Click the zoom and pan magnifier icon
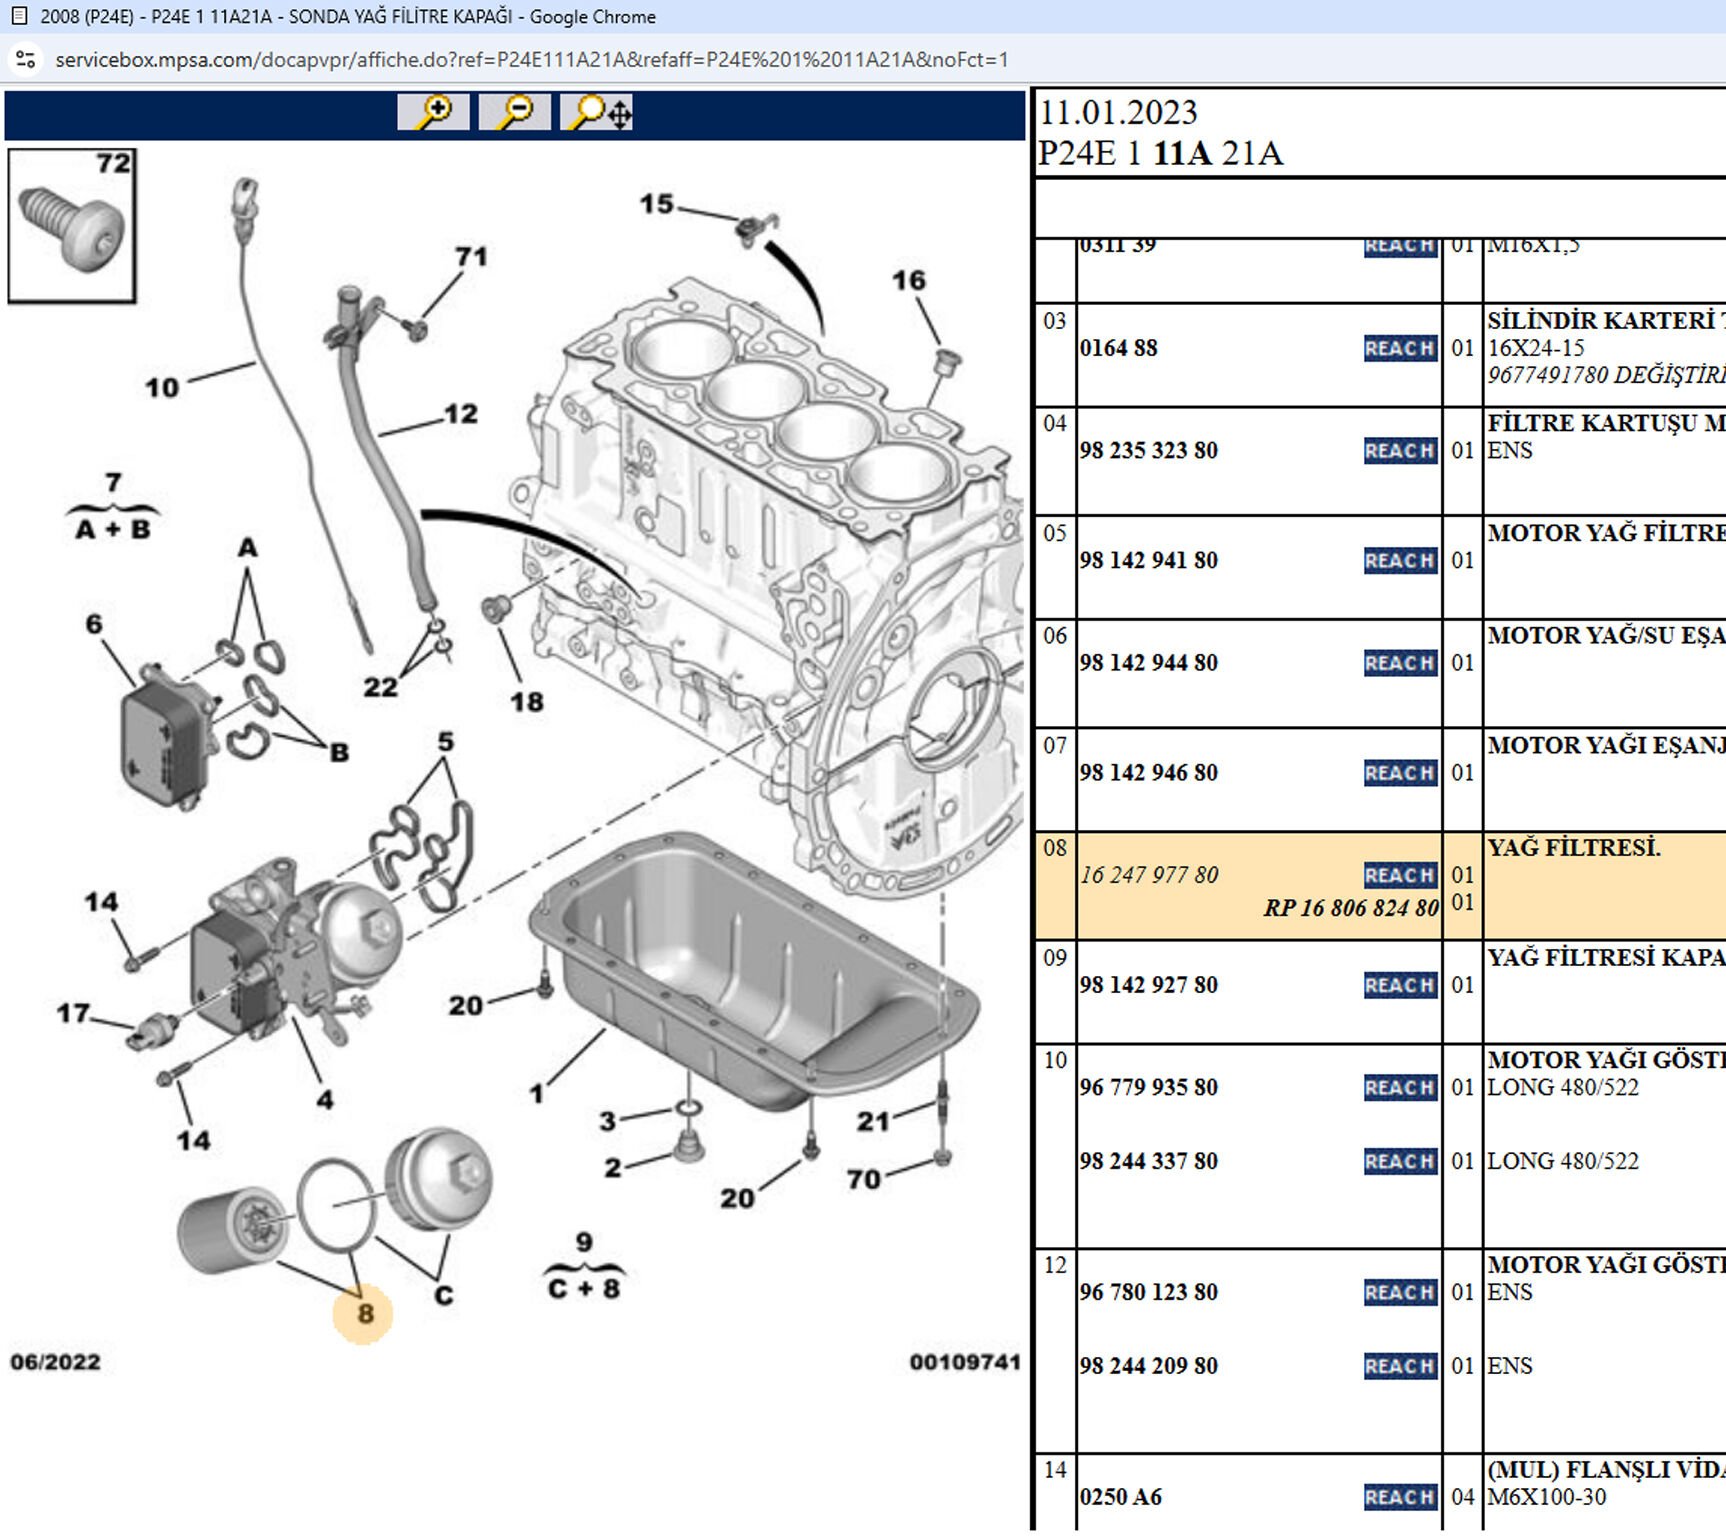This screenshot has height=1536, width=1726. coord(597,112)
